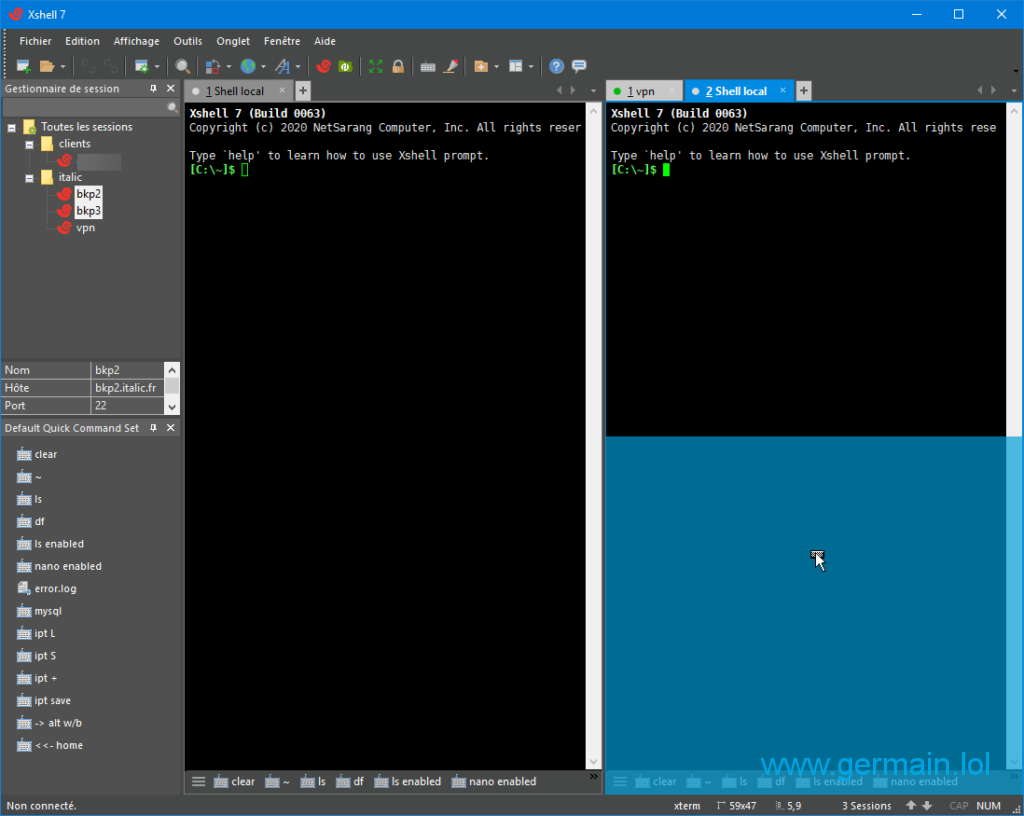This screenshot has width=1024, height=816.
Task: Click the magnifier Find icon in toolbar
Action: [x=183, y=67]
